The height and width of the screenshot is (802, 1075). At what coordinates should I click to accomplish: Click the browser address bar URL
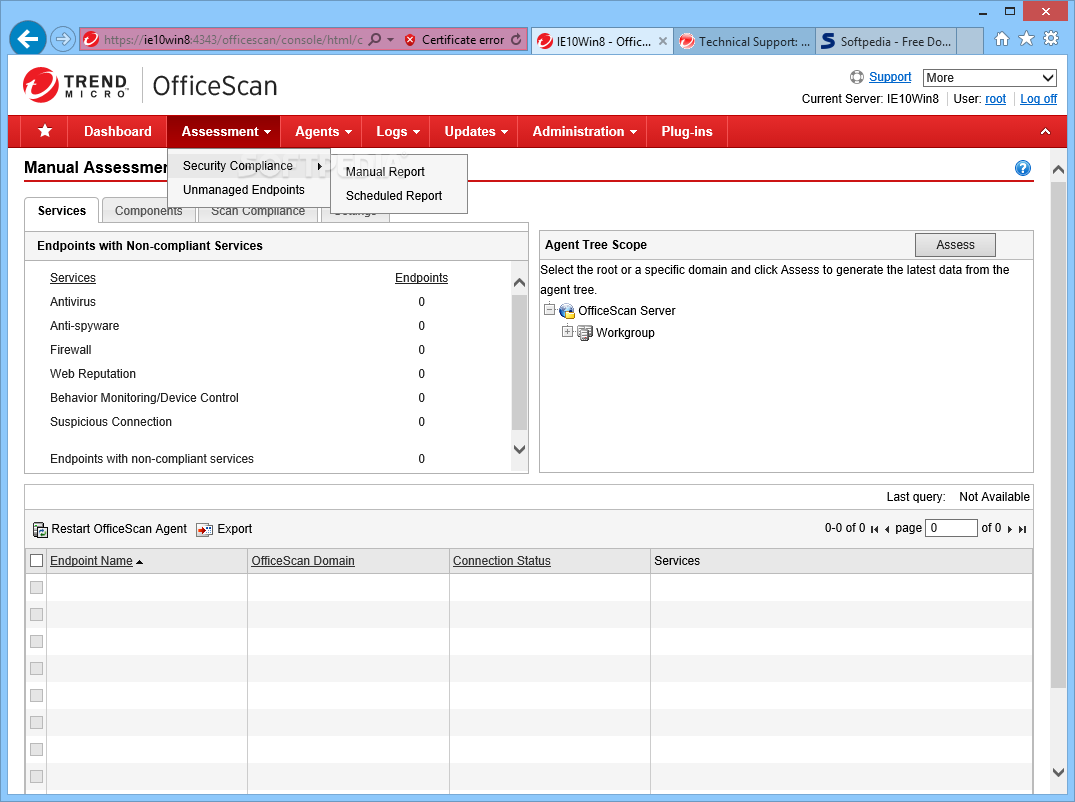tap(233, 40)
